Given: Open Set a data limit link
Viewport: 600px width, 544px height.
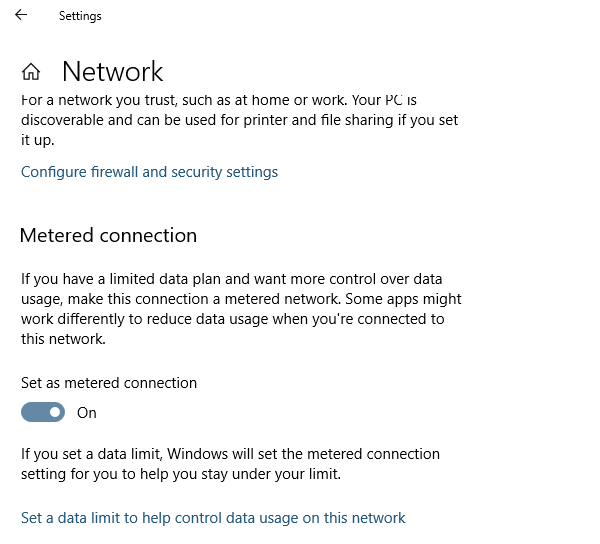Looking at the screenshot, I should (x=213, y=518).
